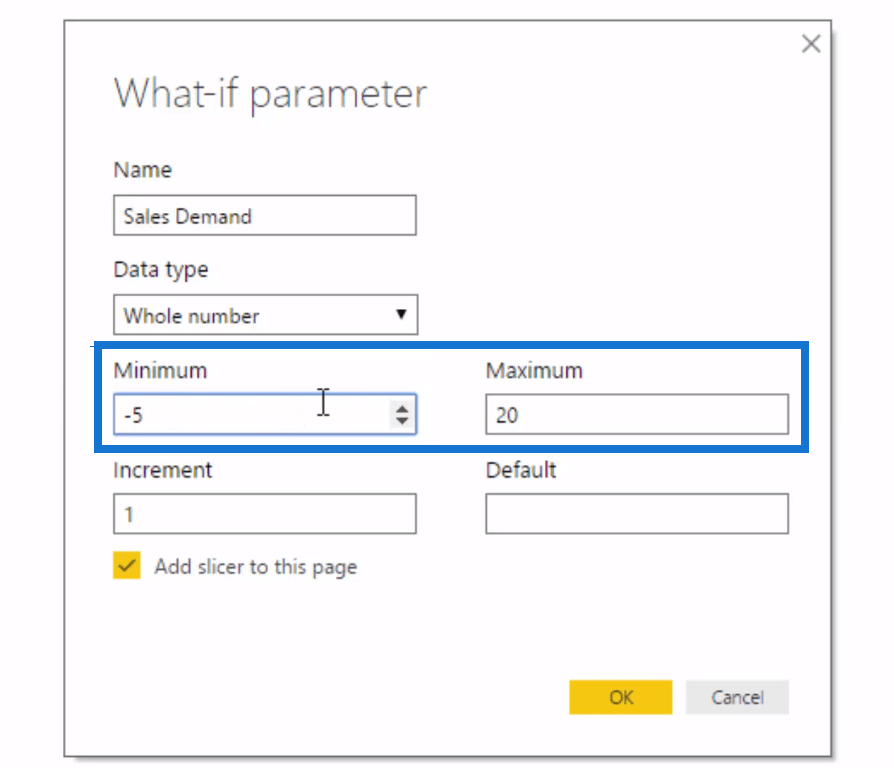
Task: Click the Name field containing Sales Demand
Action: point(265,216)
